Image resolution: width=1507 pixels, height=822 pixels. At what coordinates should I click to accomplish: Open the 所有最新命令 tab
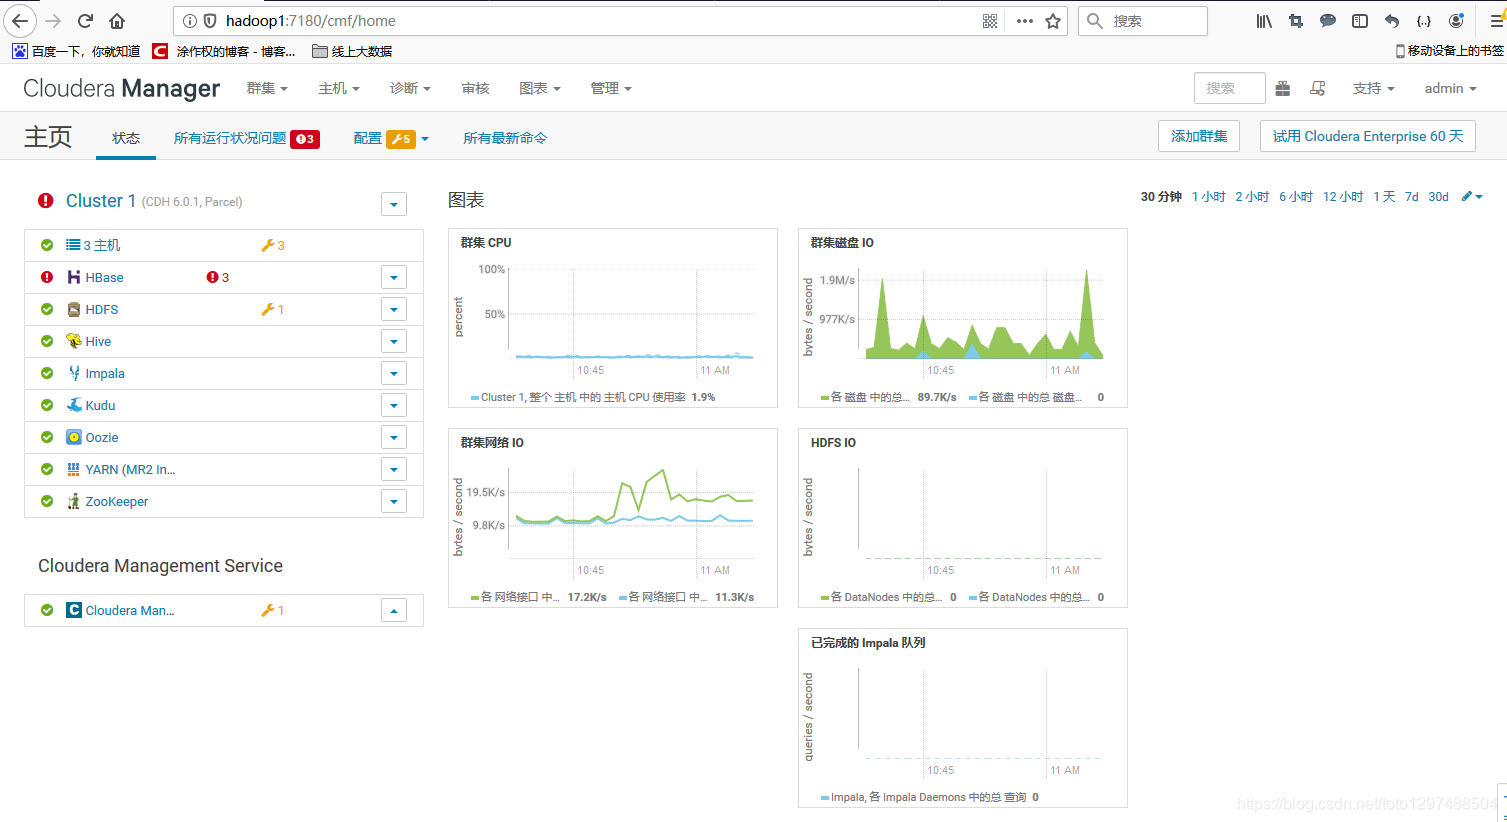tap(505, 139)
